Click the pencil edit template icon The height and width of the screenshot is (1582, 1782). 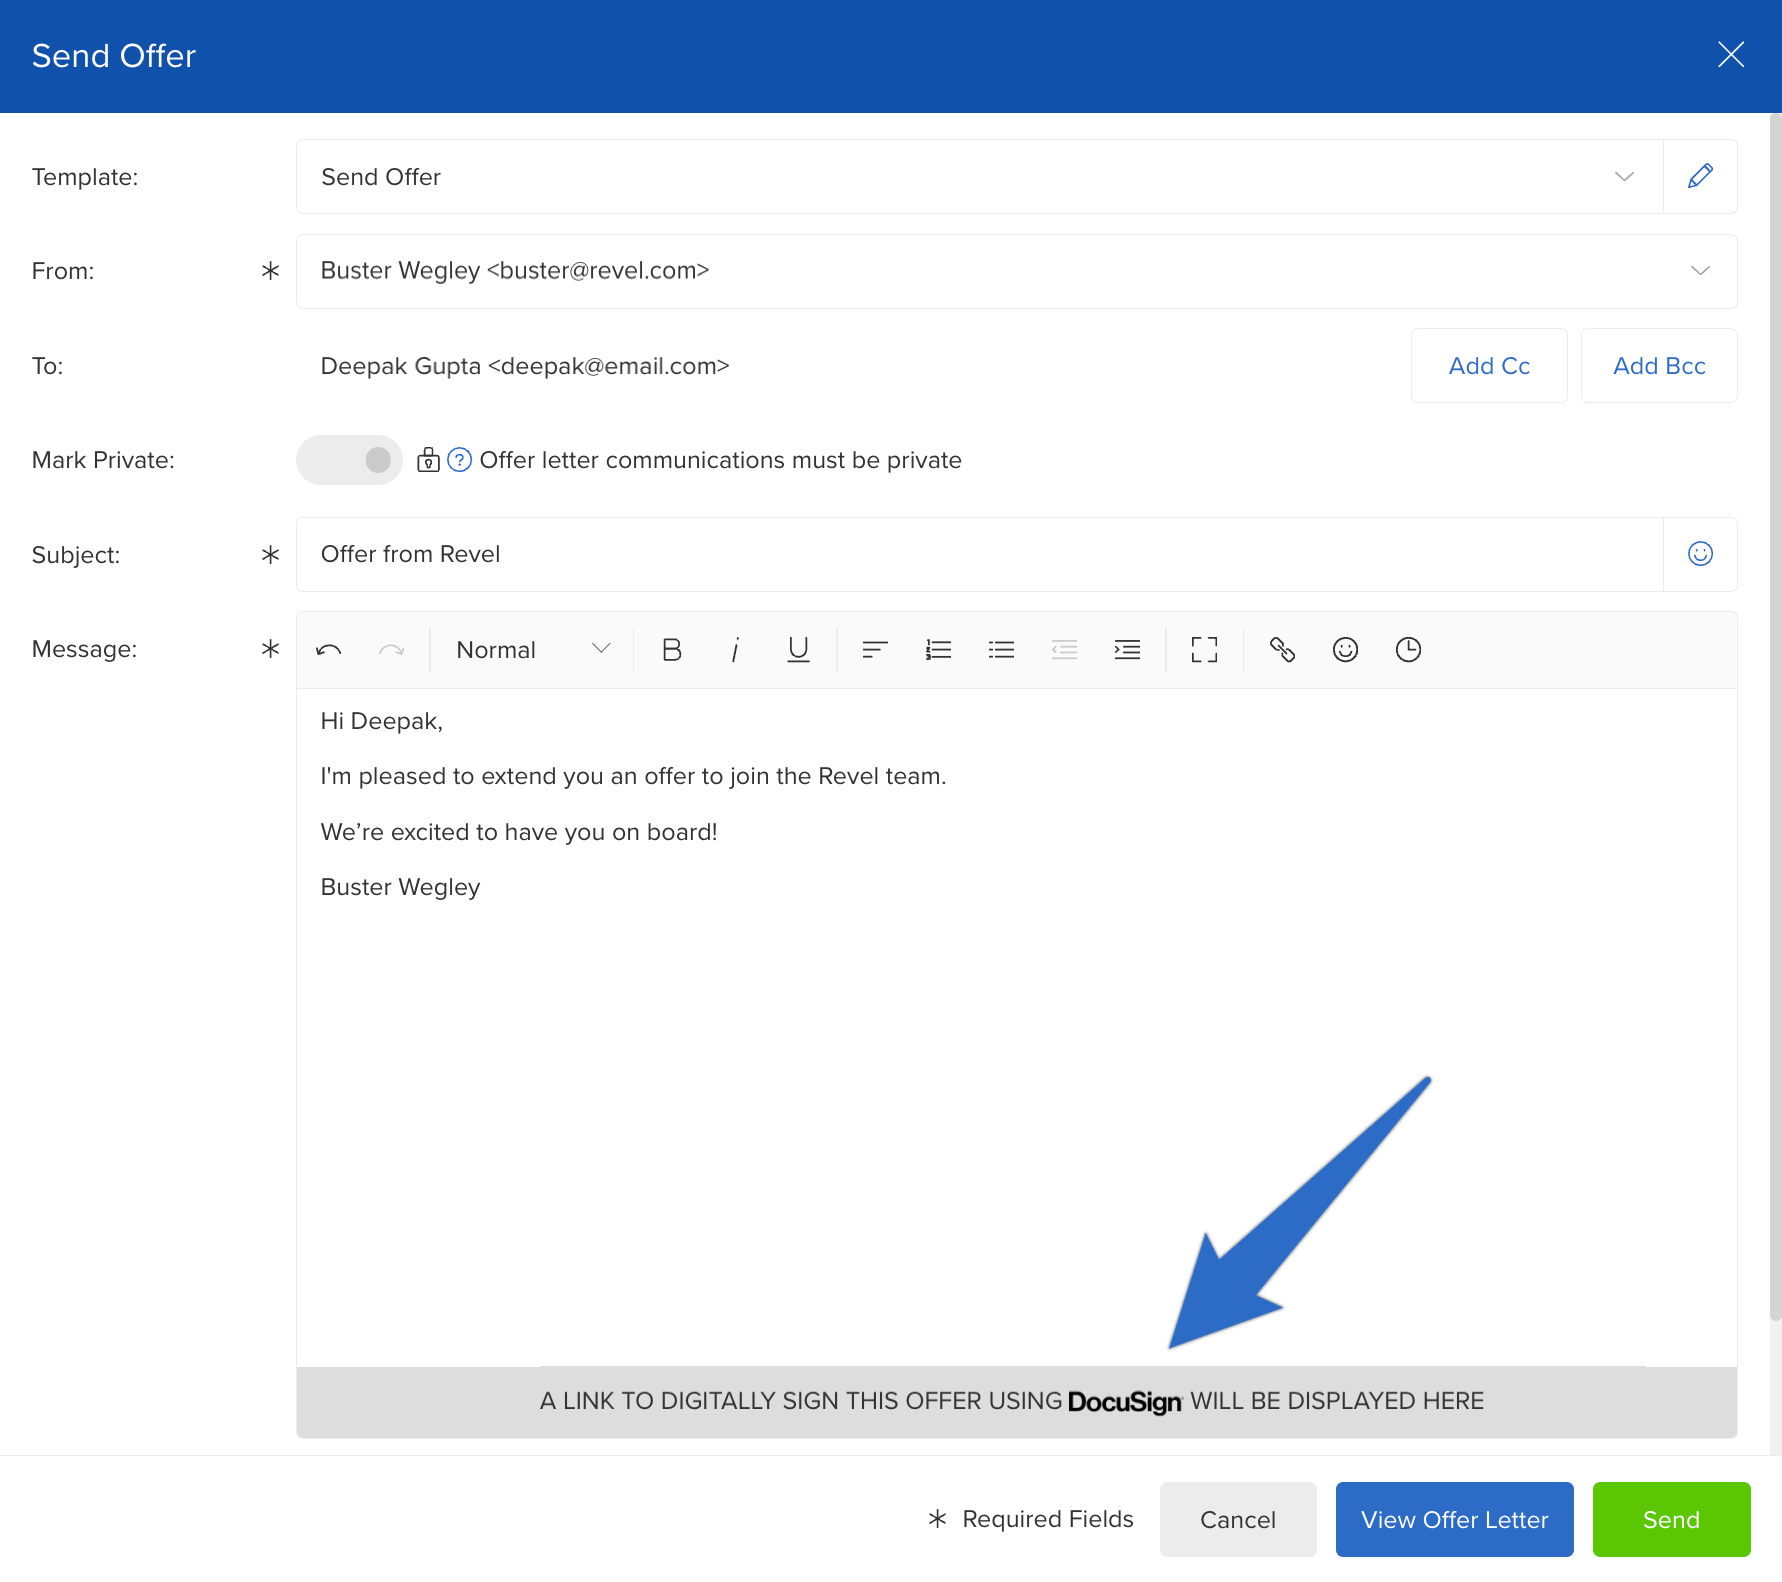(1700, 176)
